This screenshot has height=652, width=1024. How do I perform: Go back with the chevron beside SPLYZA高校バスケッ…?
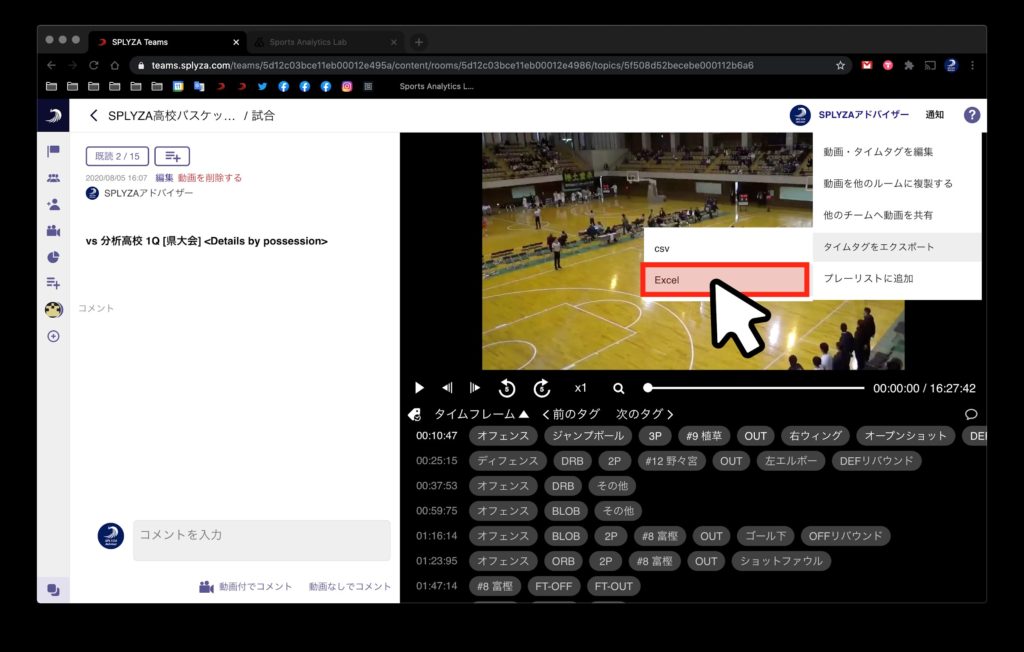(x=93, y=116)
